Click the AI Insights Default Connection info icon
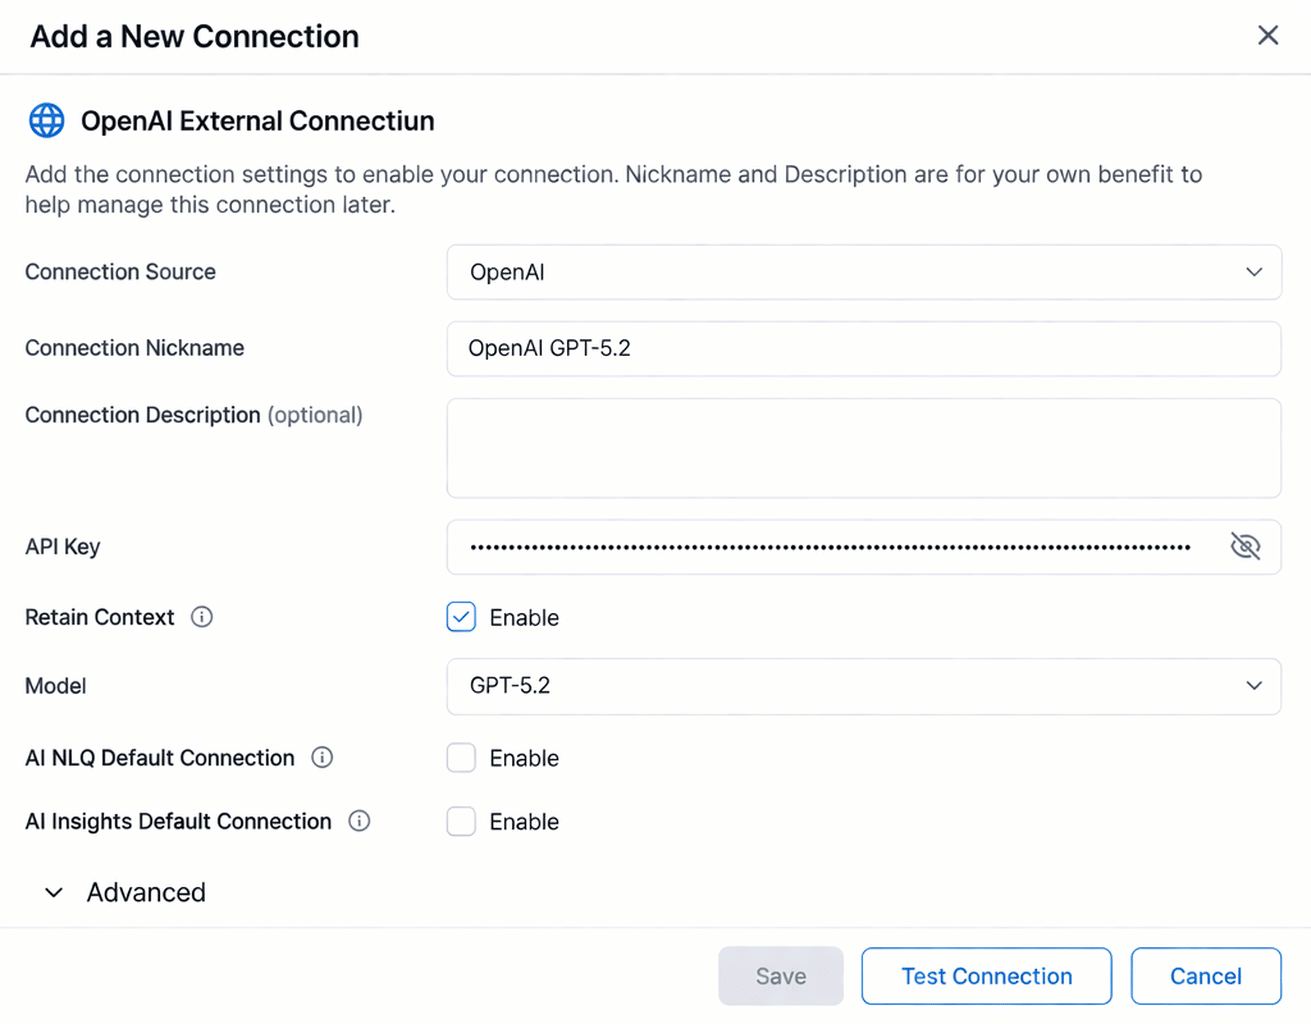The height and width of the screenshot is (1024, 1311). pyautogui.click(x=359, y=821)
